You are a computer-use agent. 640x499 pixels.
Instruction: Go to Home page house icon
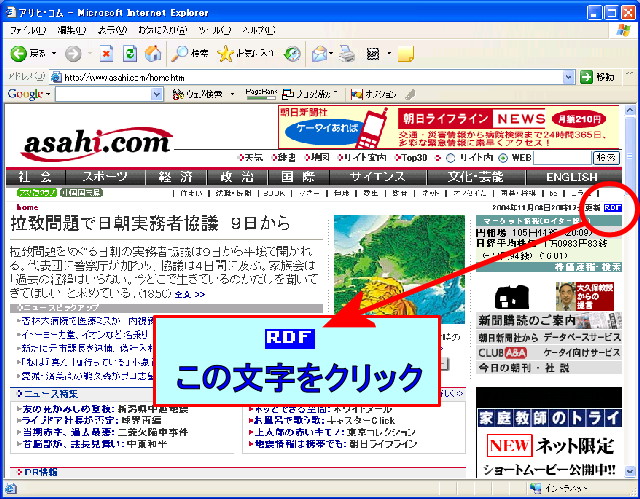click(x=153, y=53)
